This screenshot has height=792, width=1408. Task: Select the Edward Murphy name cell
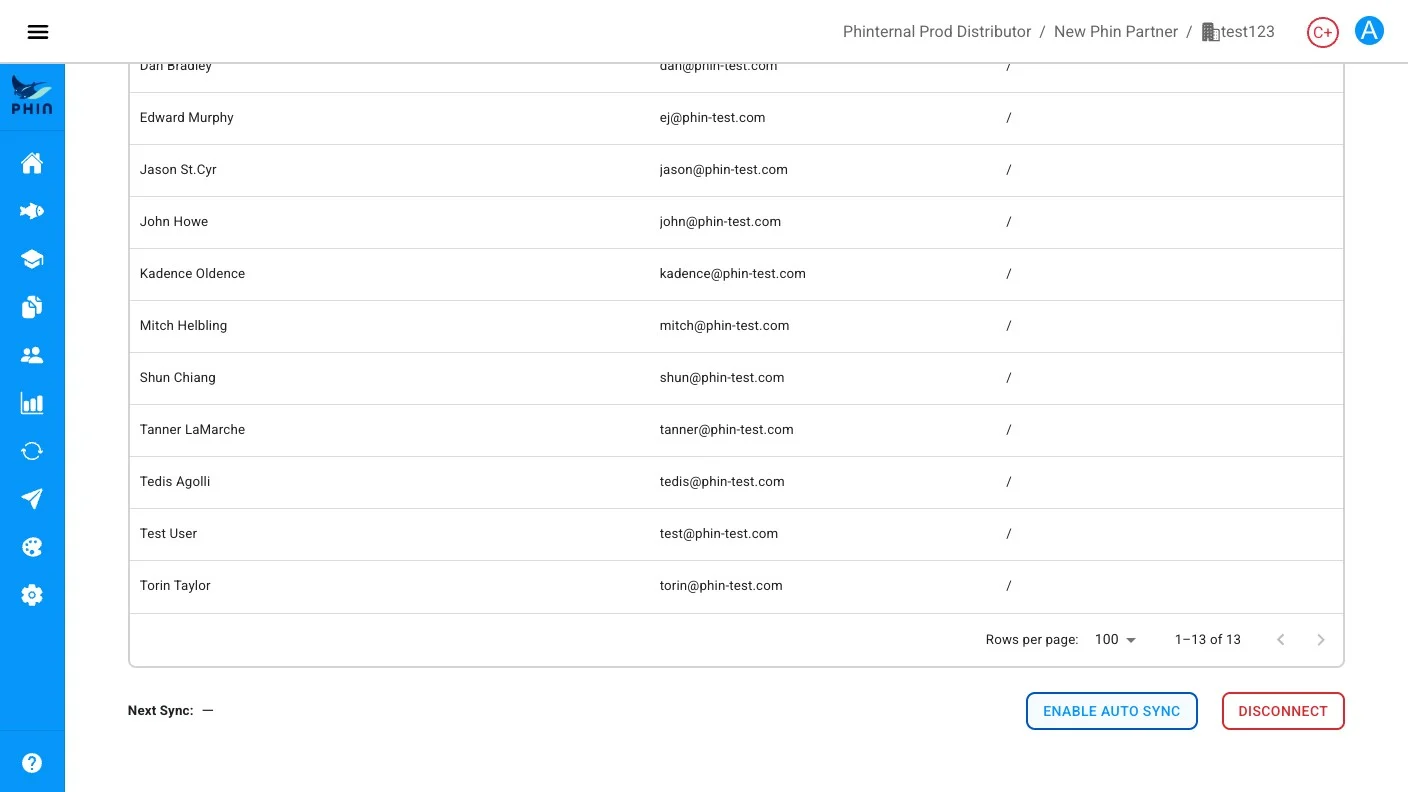[x=187, y=118]
